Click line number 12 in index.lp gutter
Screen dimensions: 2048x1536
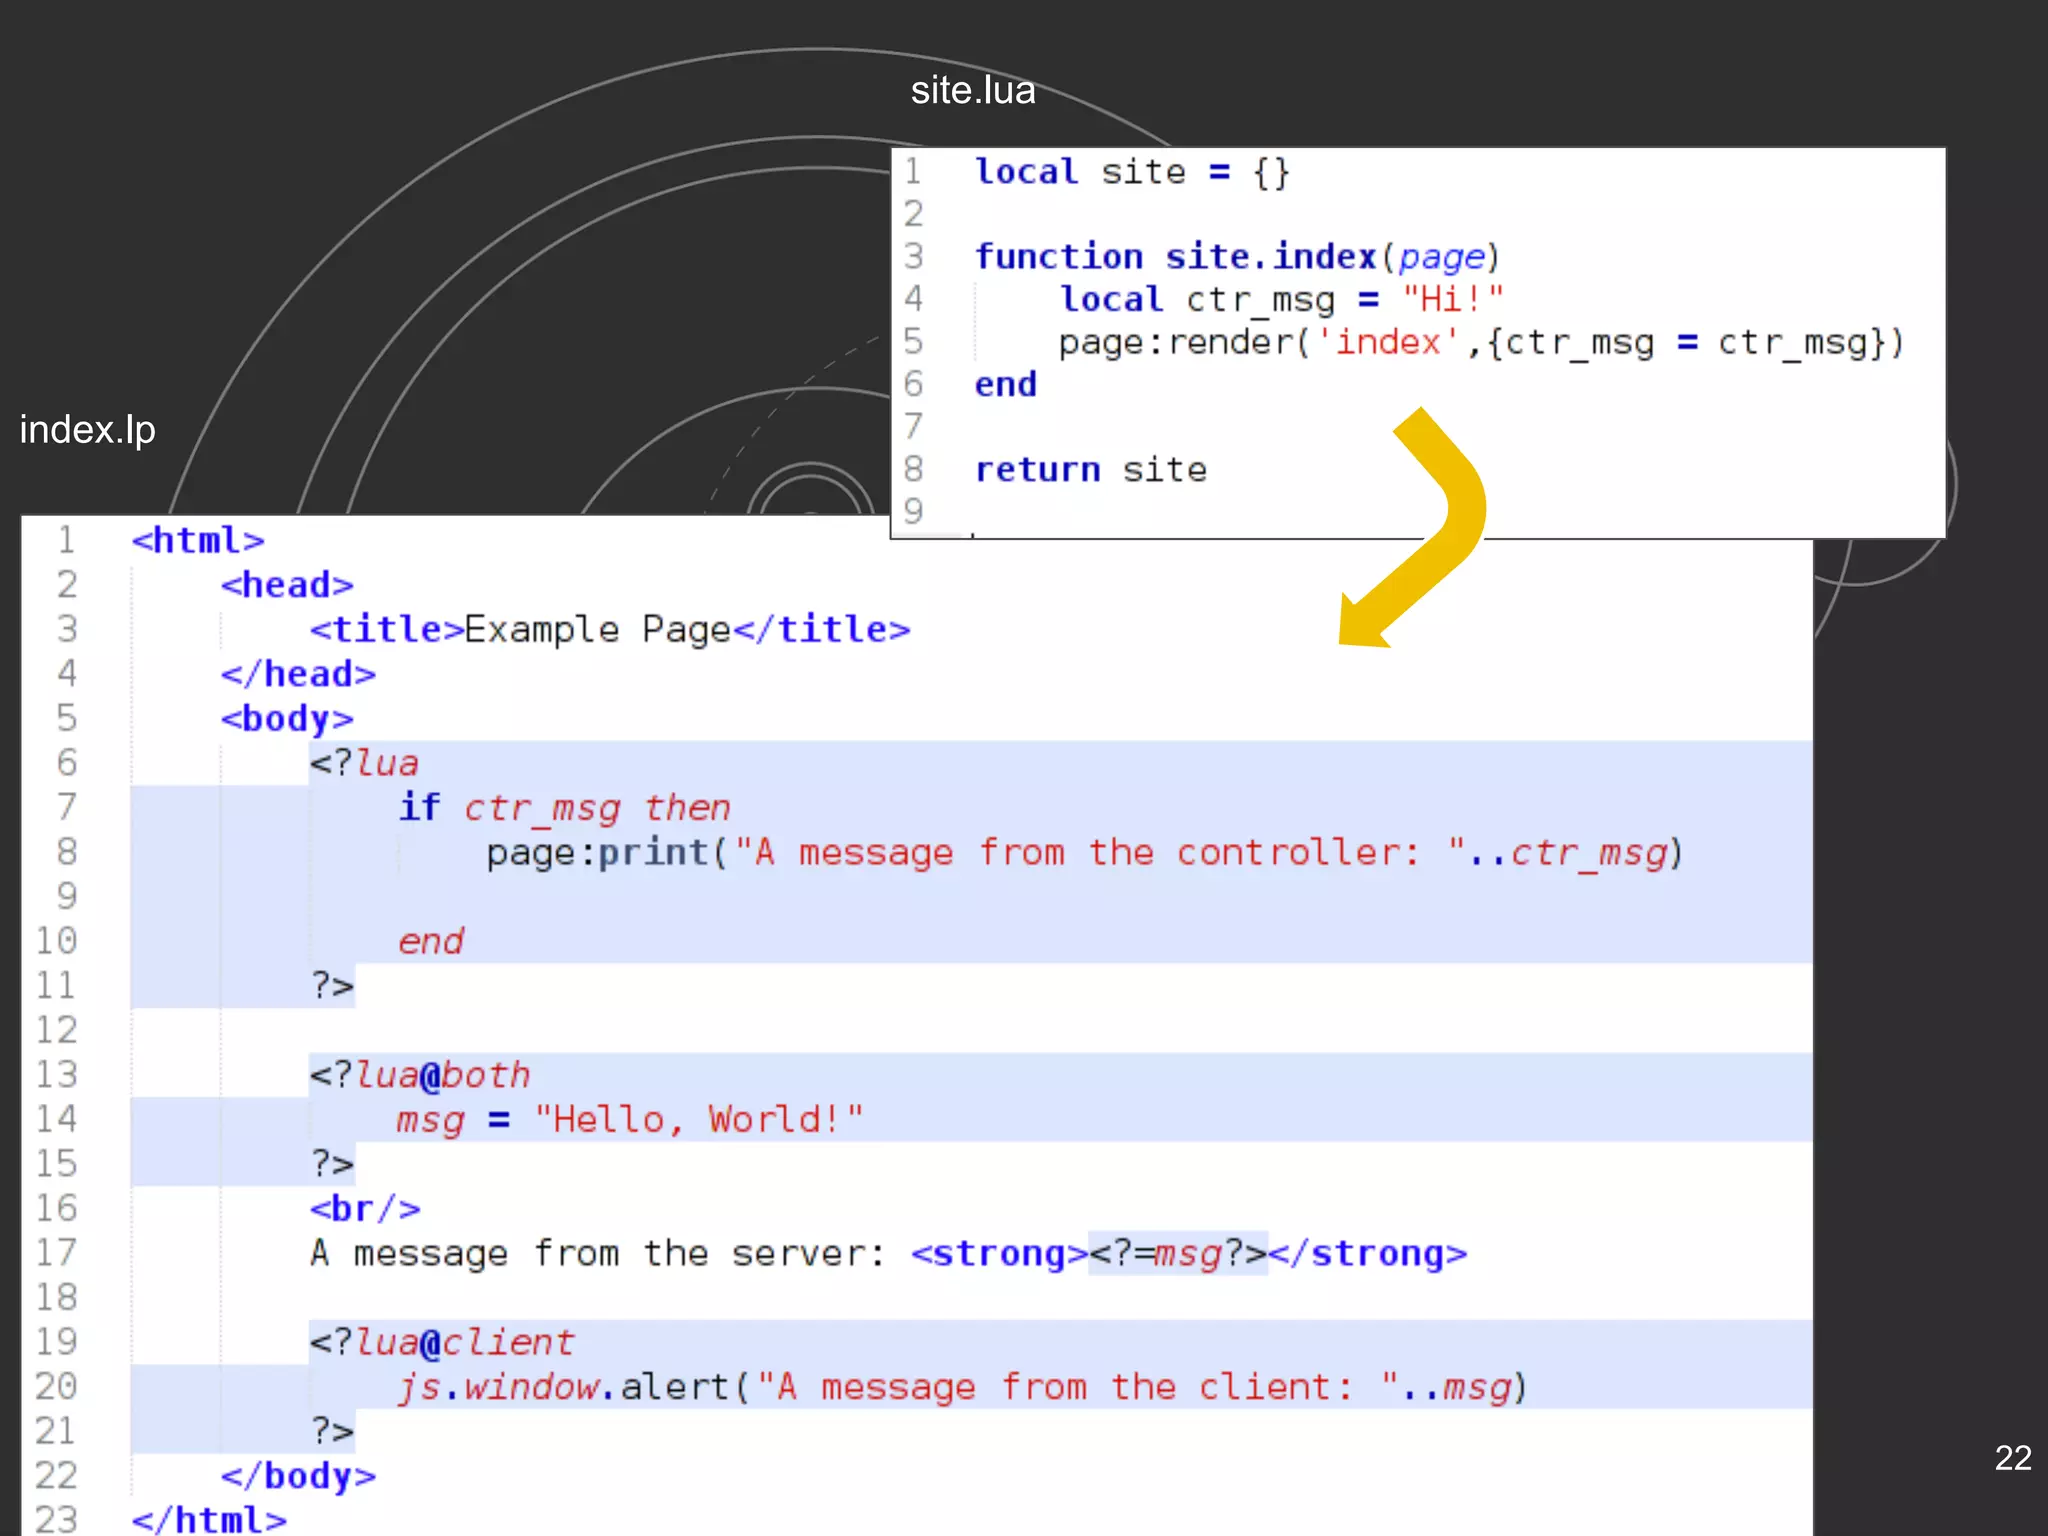point(56,1031)
